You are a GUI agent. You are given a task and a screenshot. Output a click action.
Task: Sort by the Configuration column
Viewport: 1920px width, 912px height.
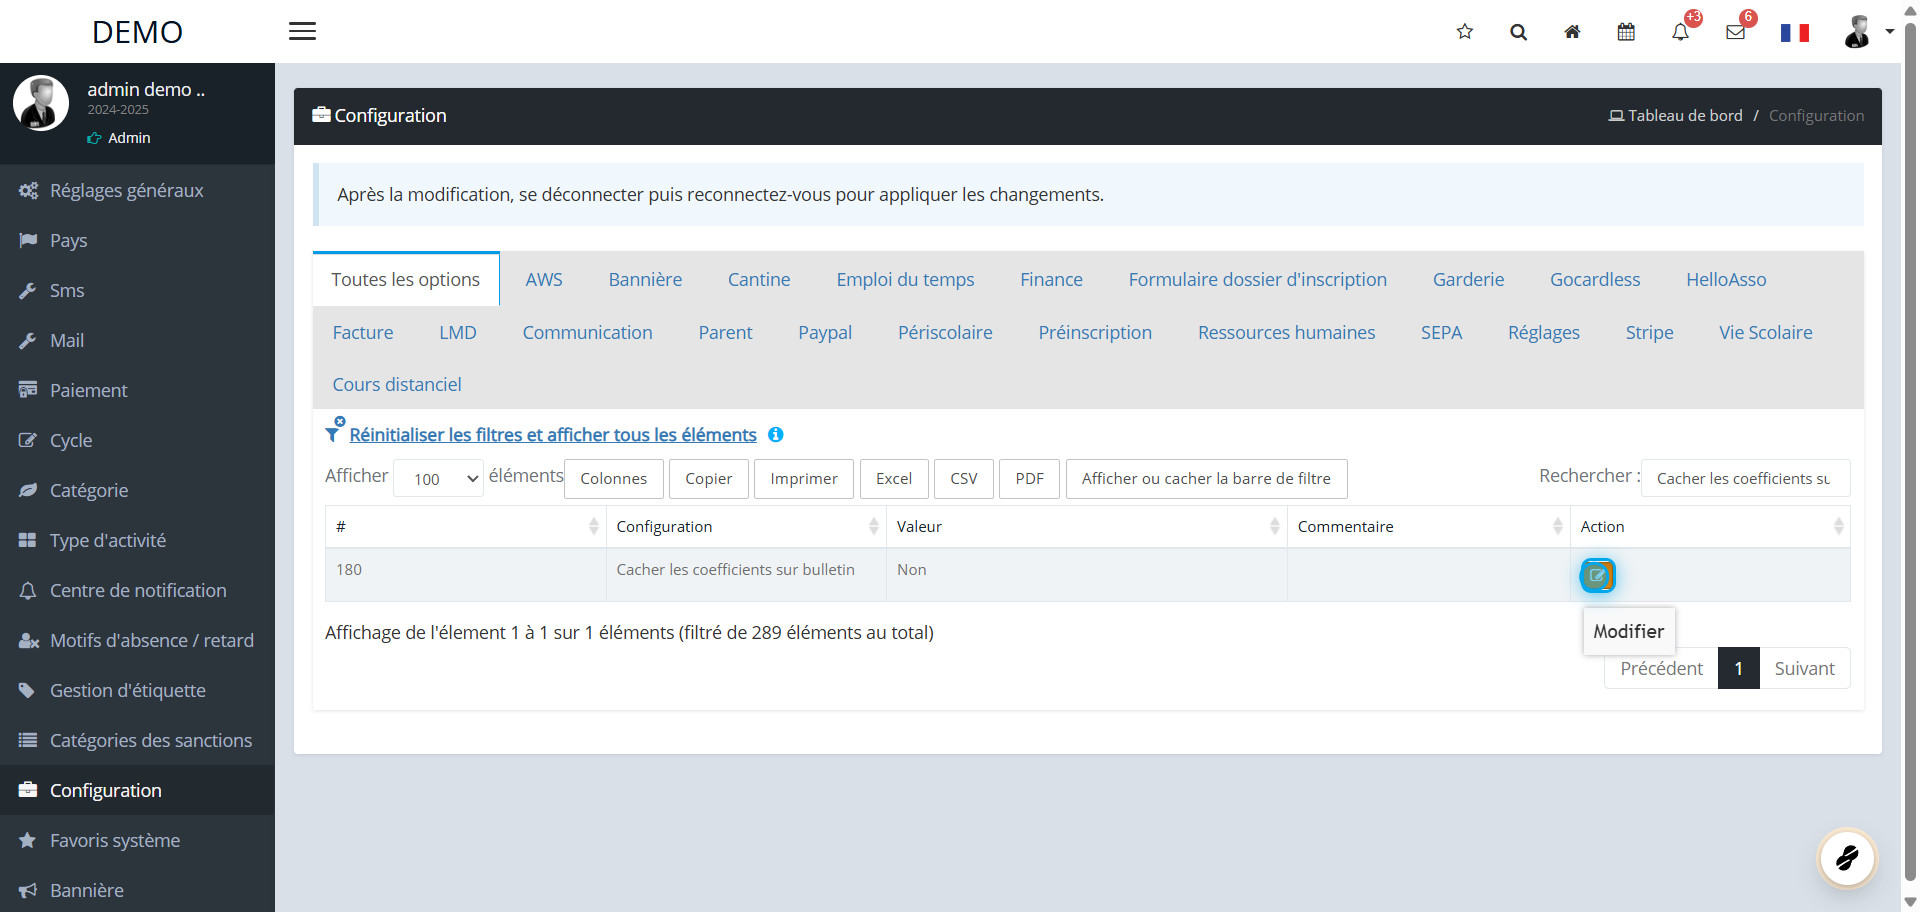746,526
